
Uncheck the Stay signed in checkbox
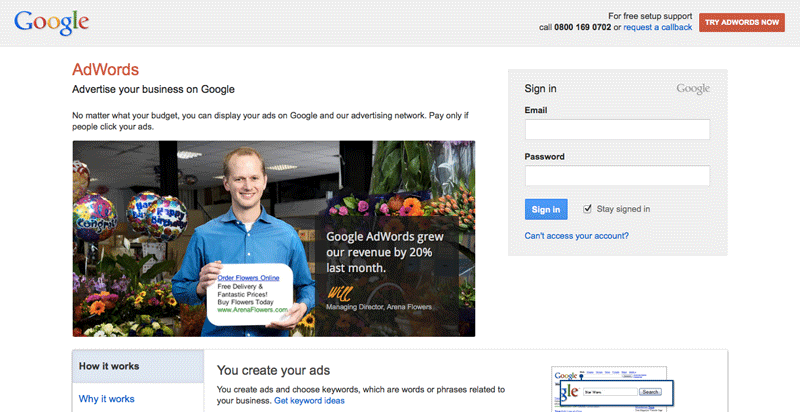tap(587, 209)
